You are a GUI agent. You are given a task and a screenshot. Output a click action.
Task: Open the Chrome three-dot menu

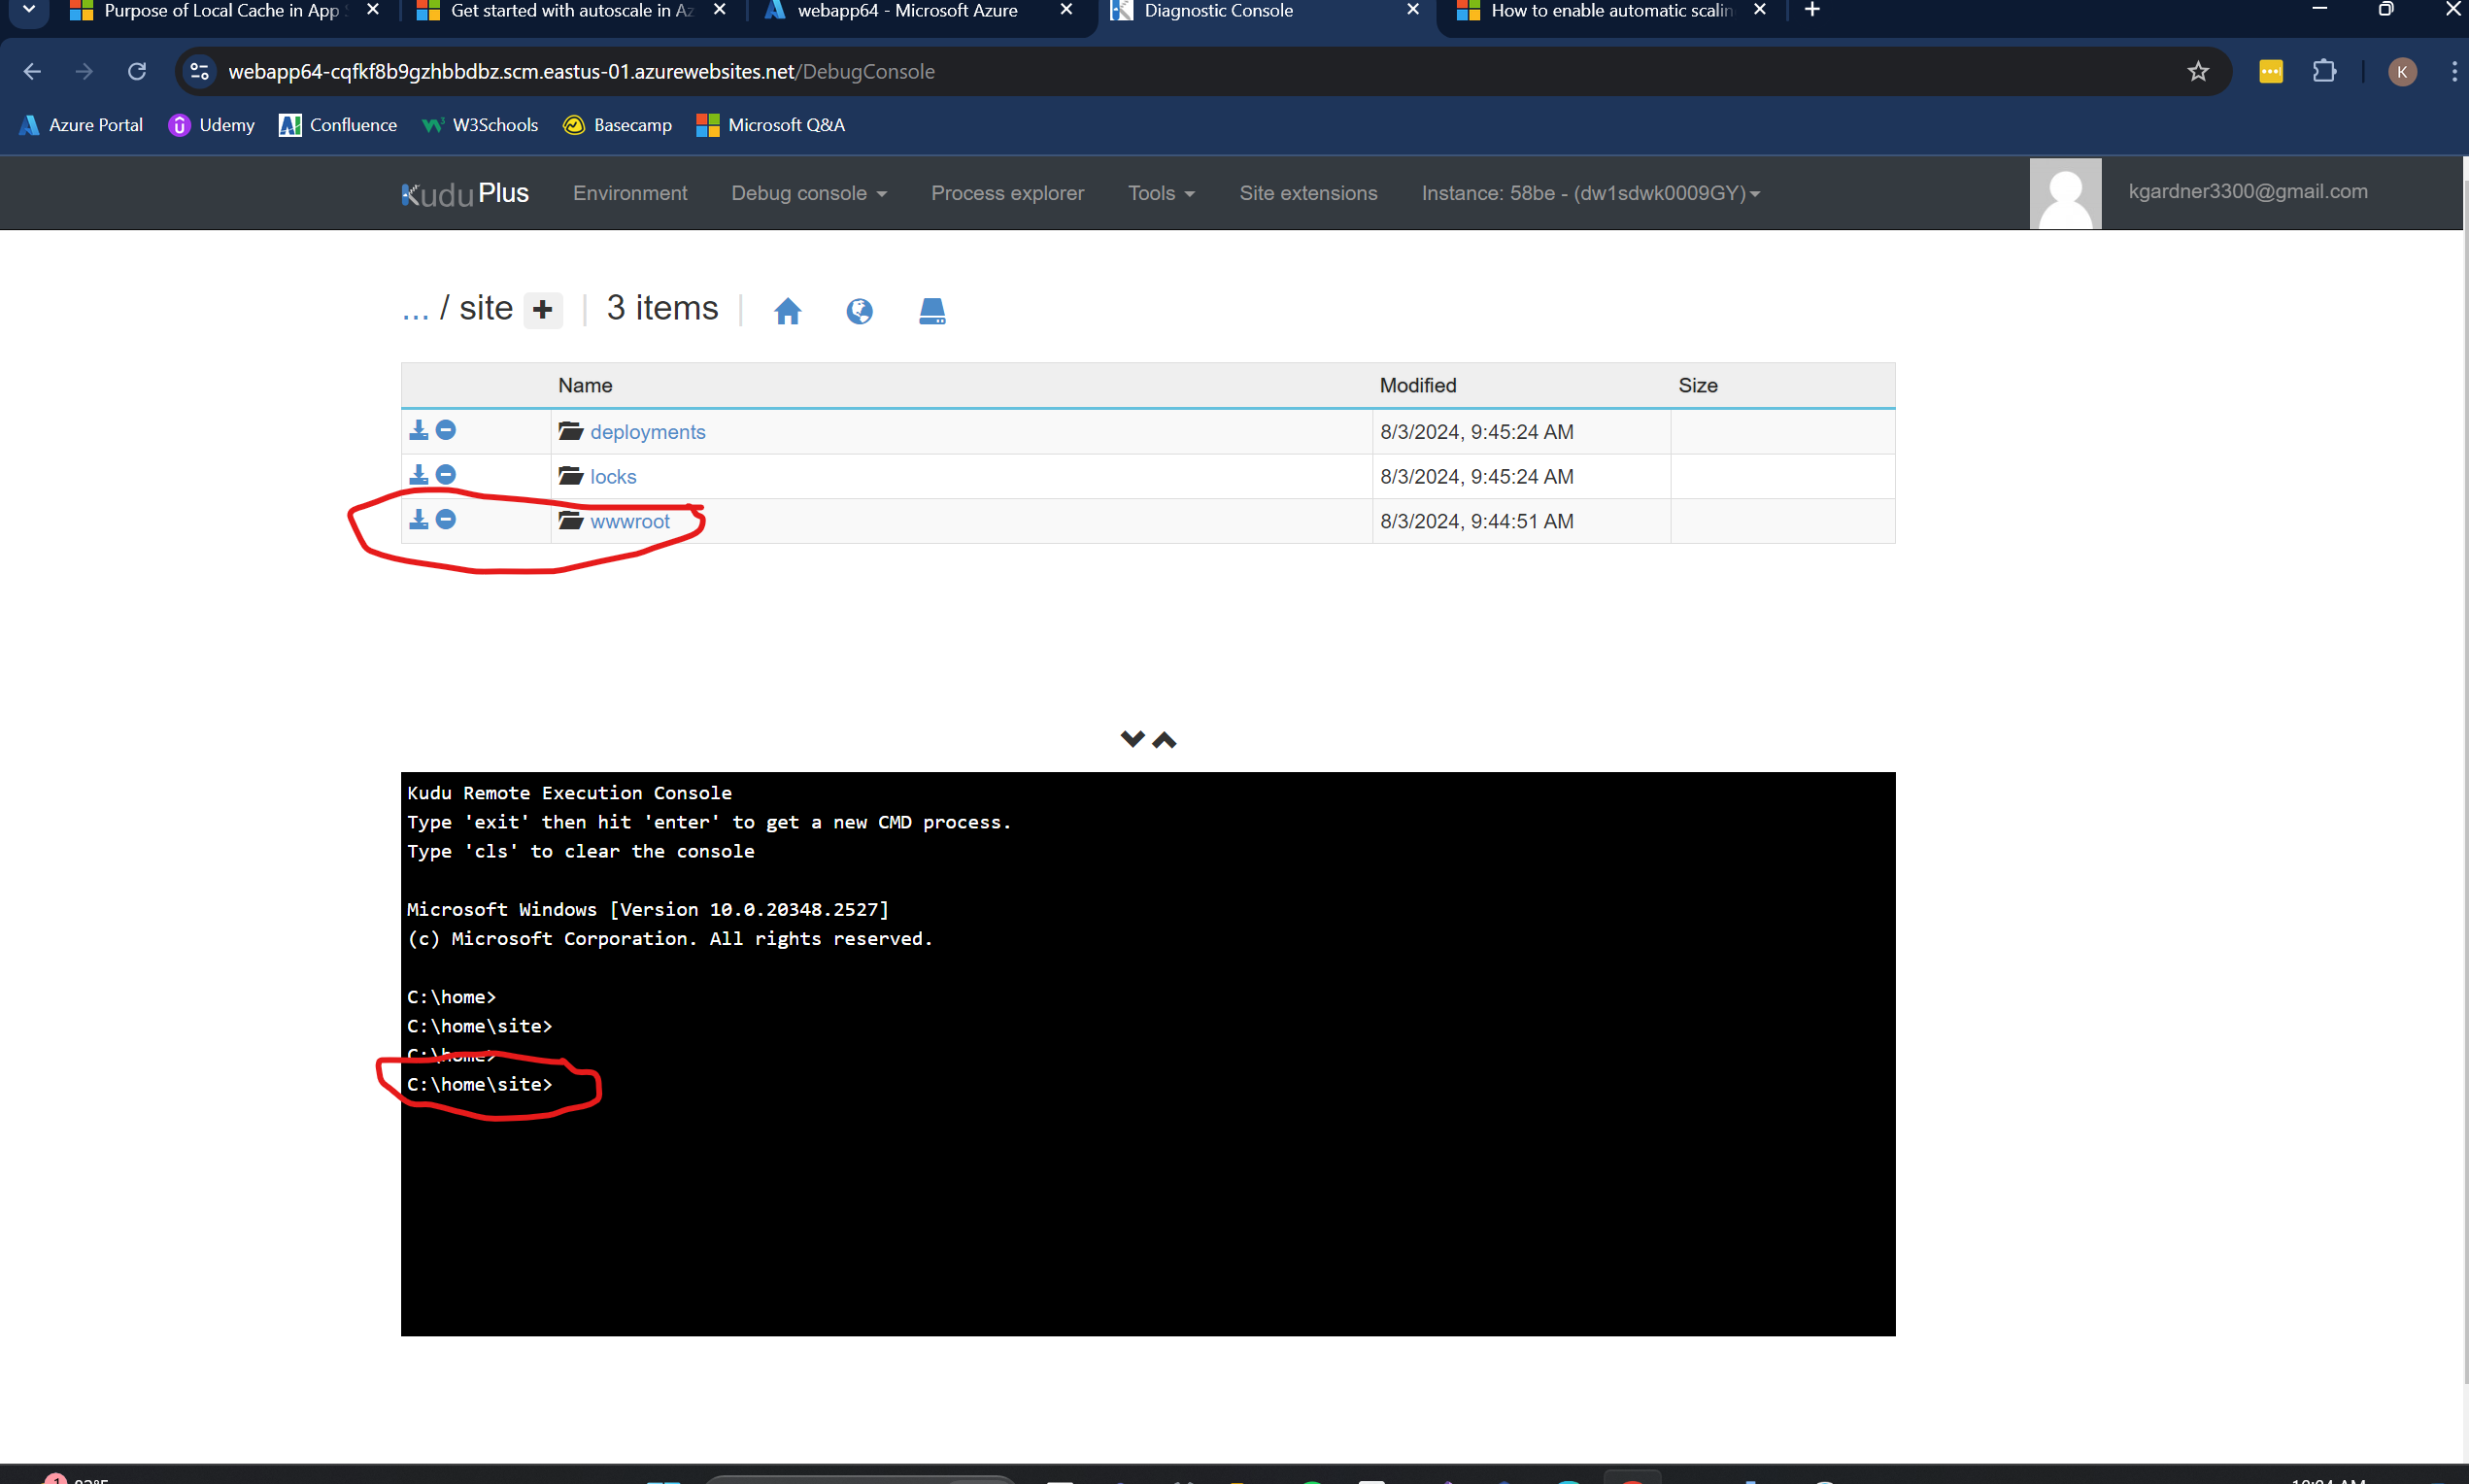[2454, 72]
